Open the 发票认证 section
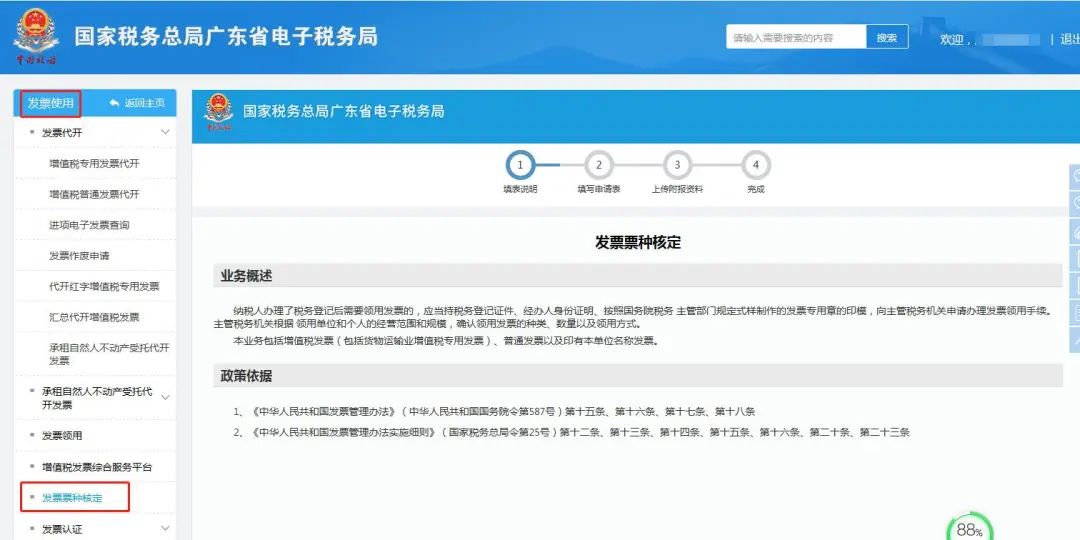The width and height of the screenshot is (1080, 540). (62, 529)
